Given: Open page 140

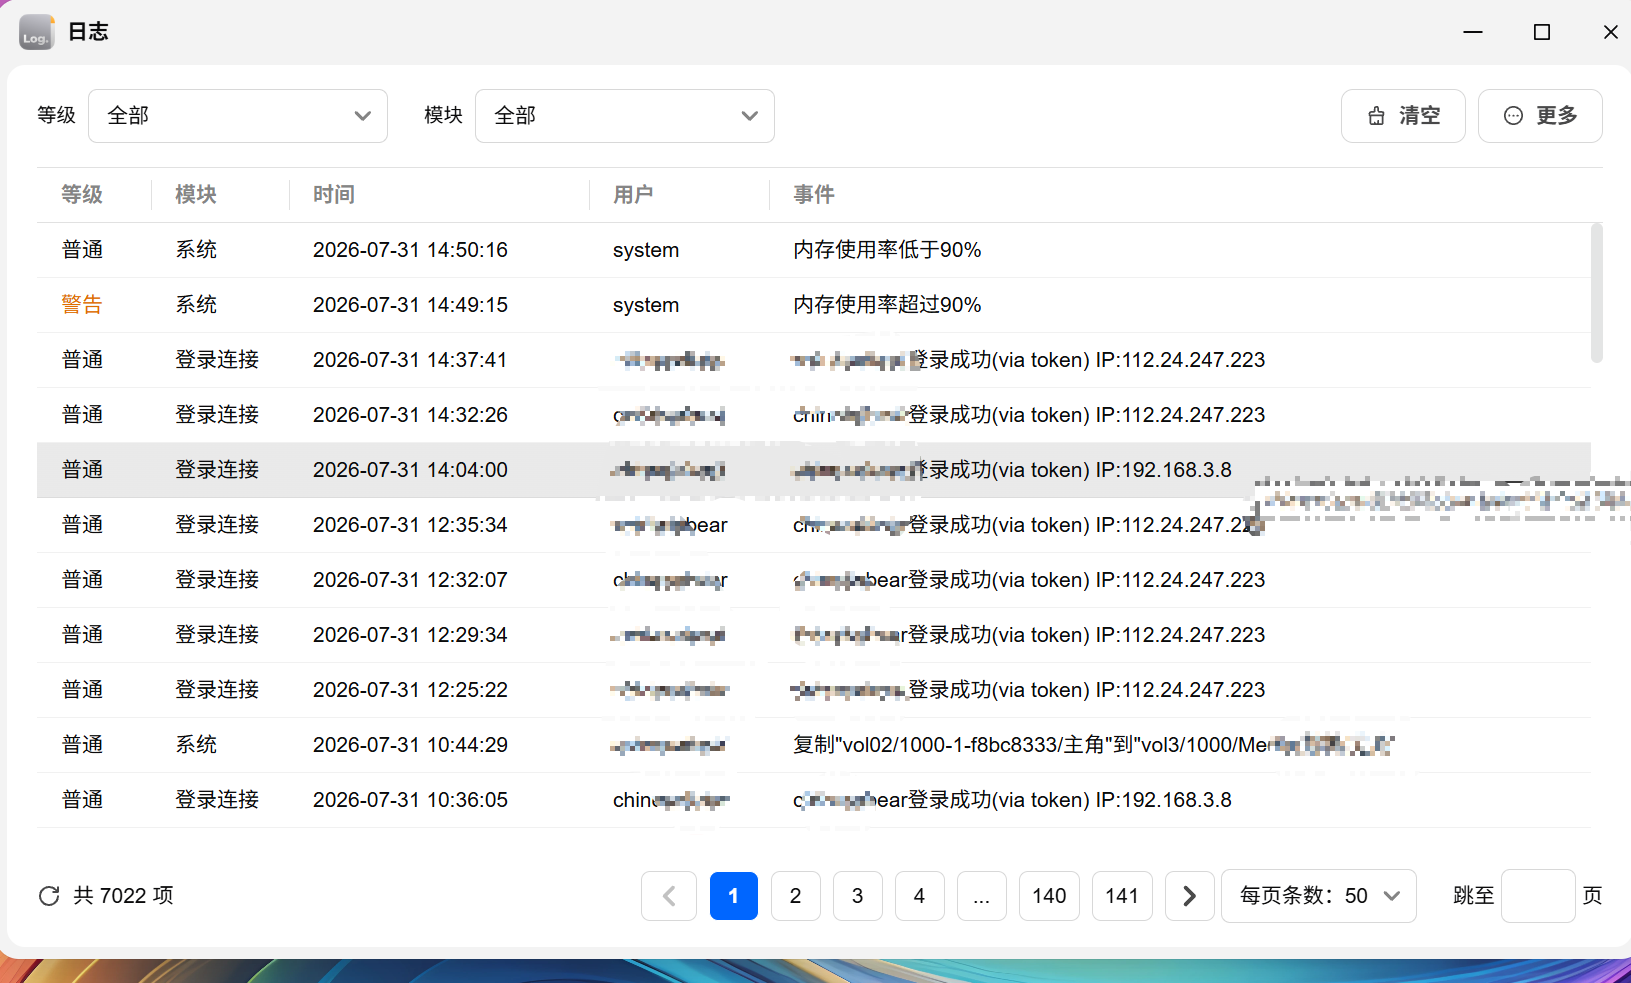Looking at the screenshot, I should coord(1049,896).
